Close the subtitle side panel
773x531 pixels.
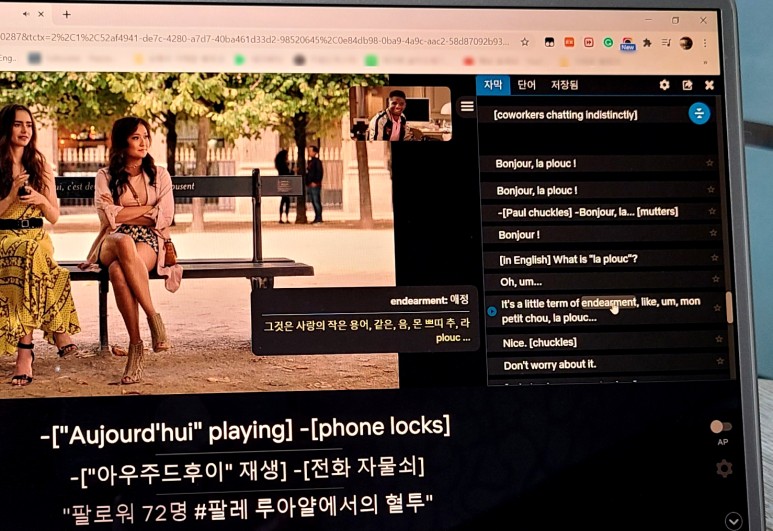709,85
